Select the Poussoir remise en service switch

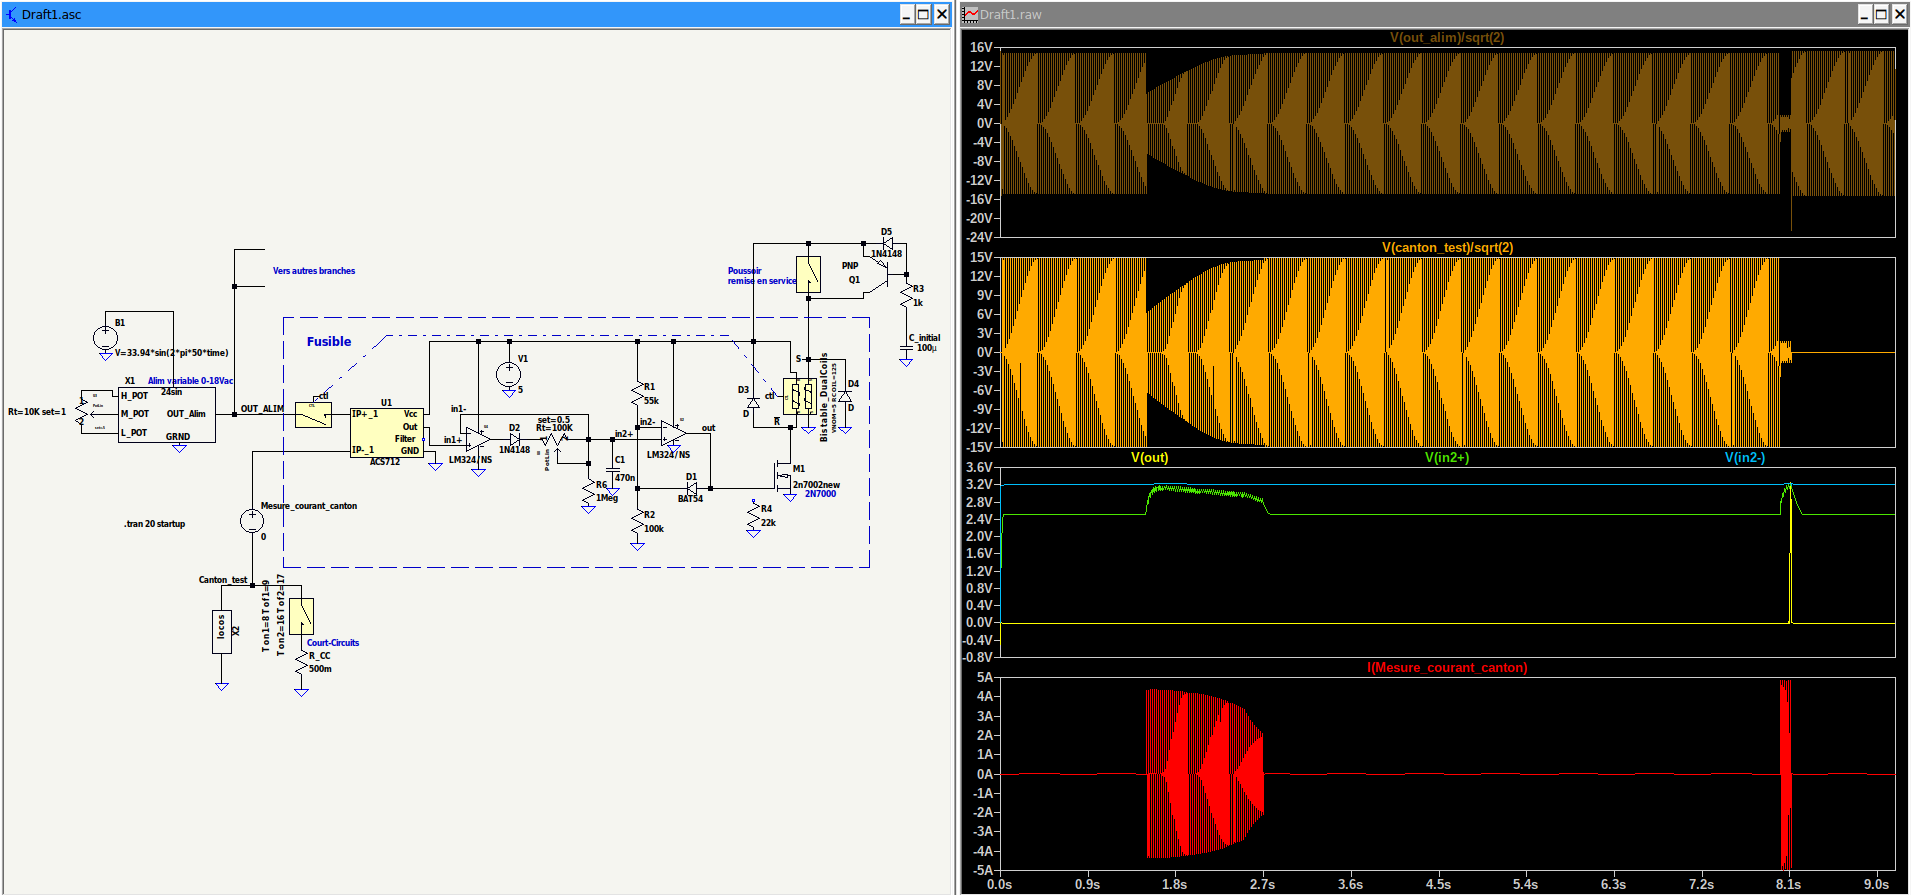pos(808,274)
